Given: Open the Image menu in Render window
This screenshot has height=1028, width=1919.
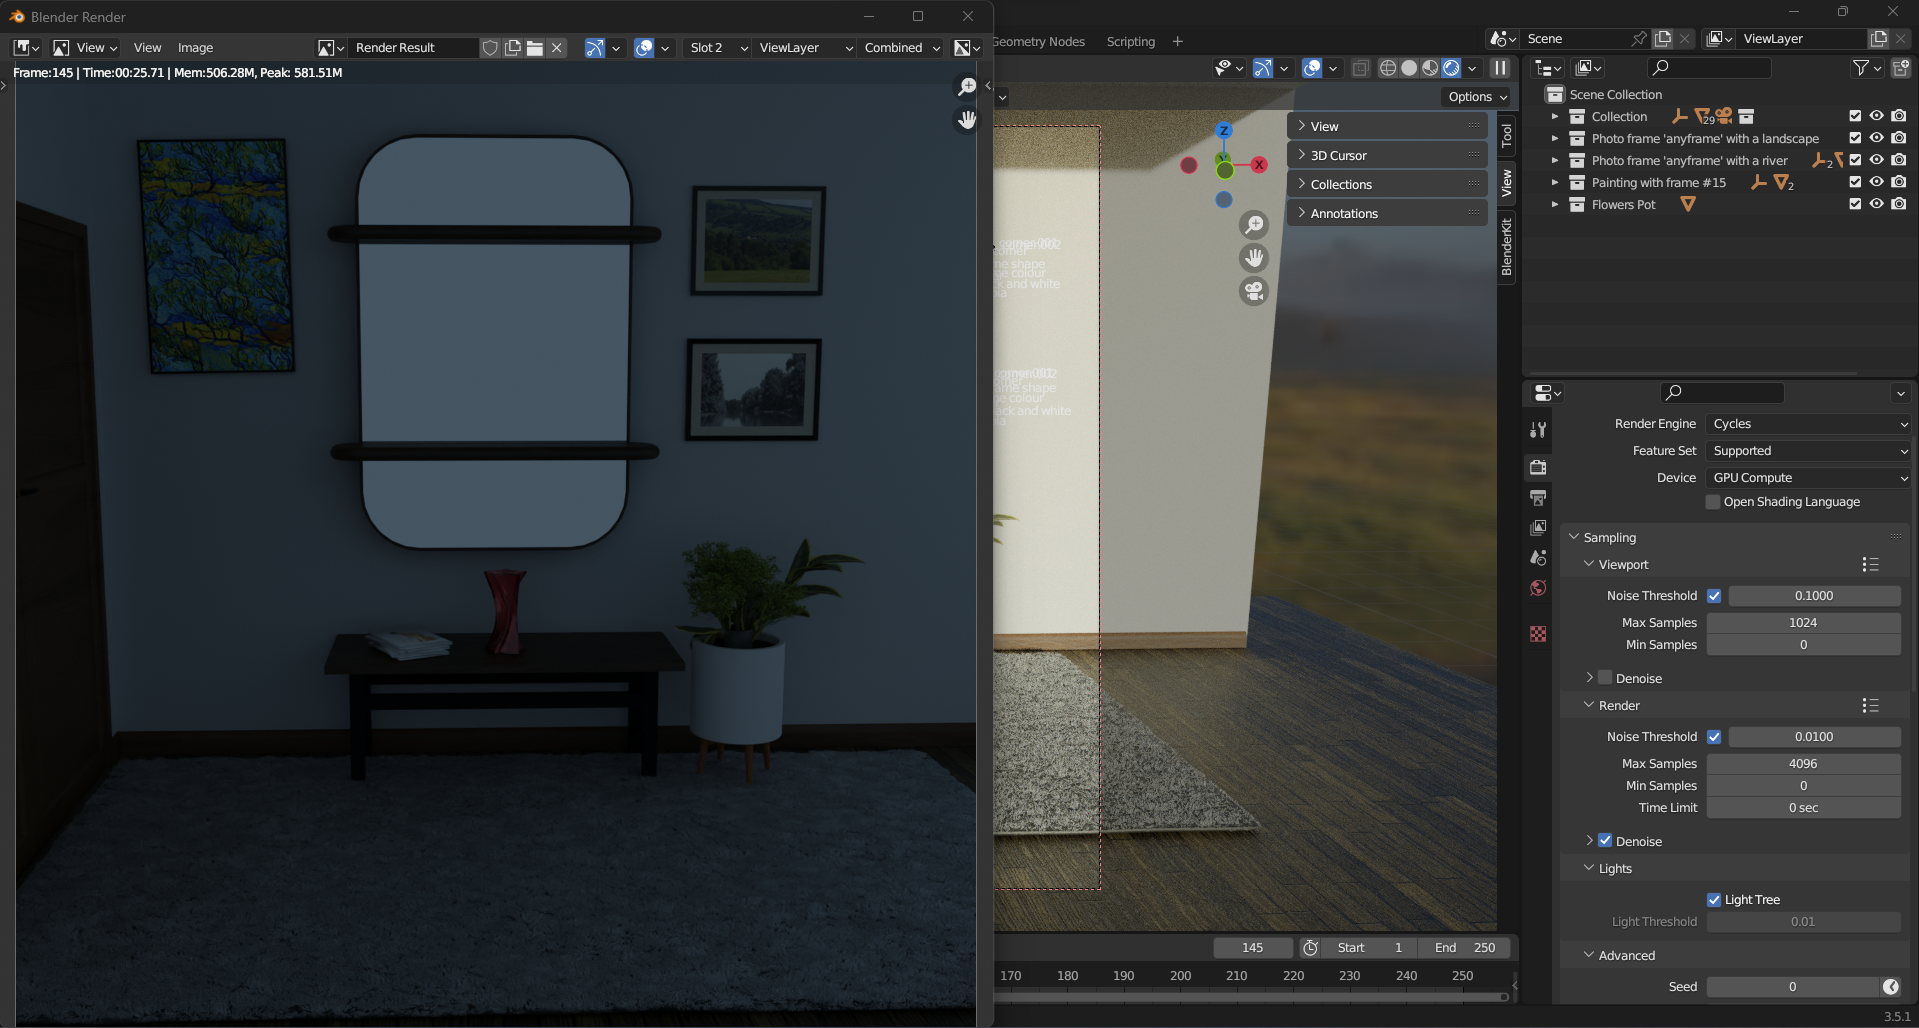Looking at the screenshot, I should [x=195, y=48].
